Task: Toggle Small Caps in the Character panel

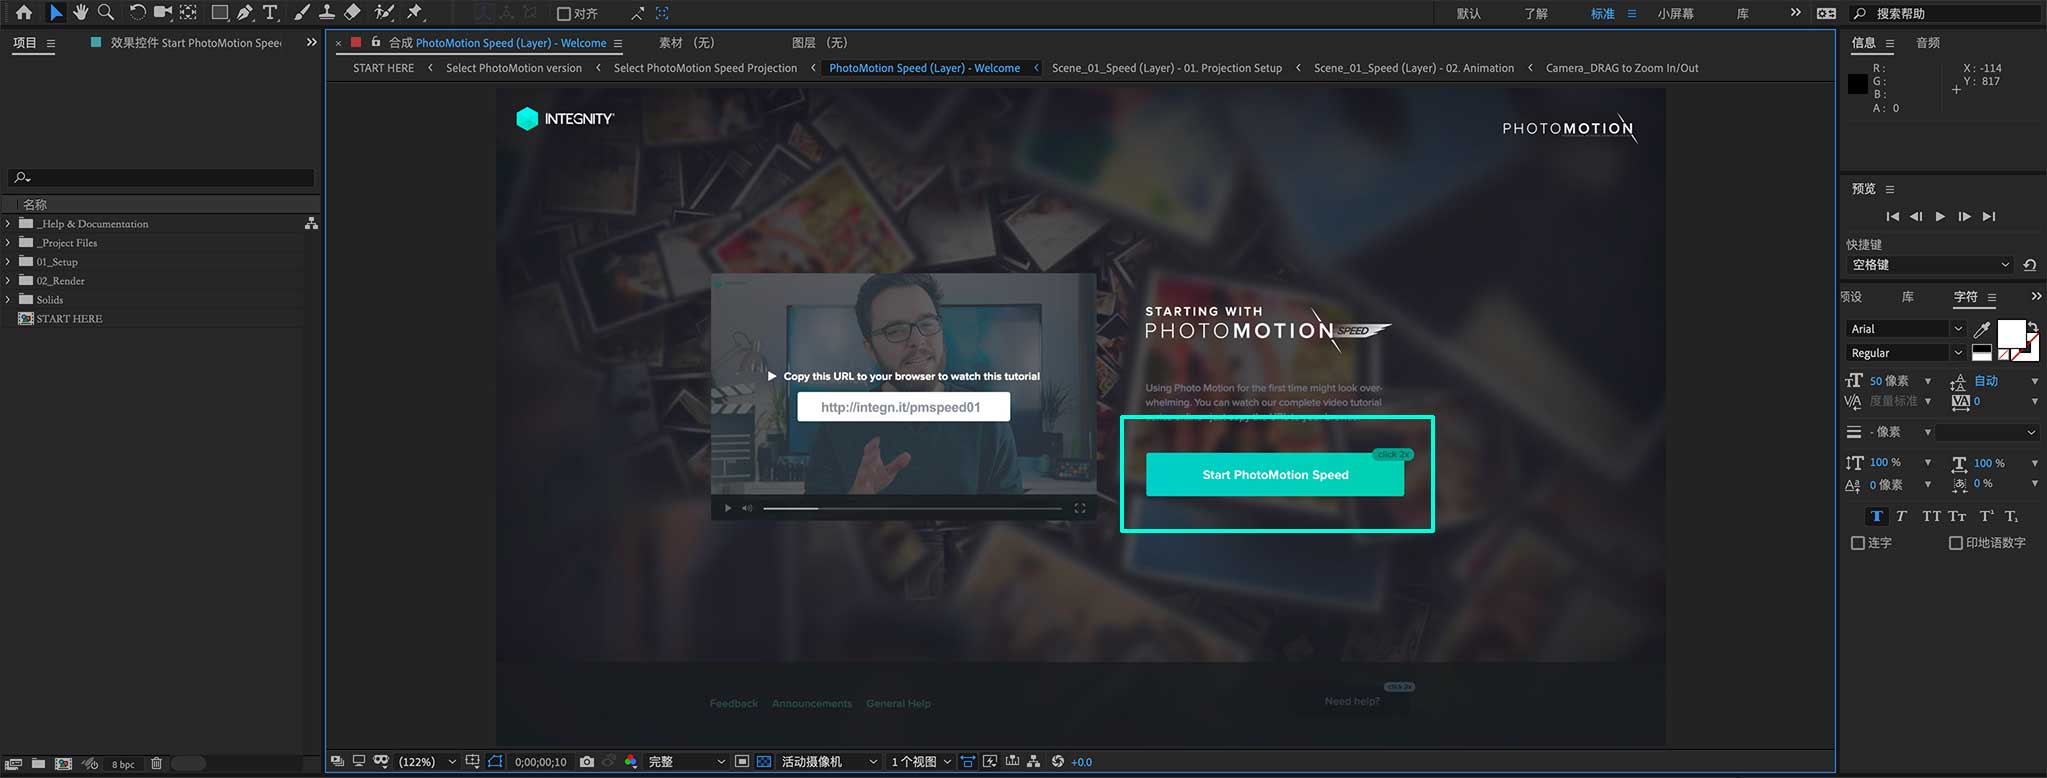Action: pyautogui.click(x=1957, y=517)
